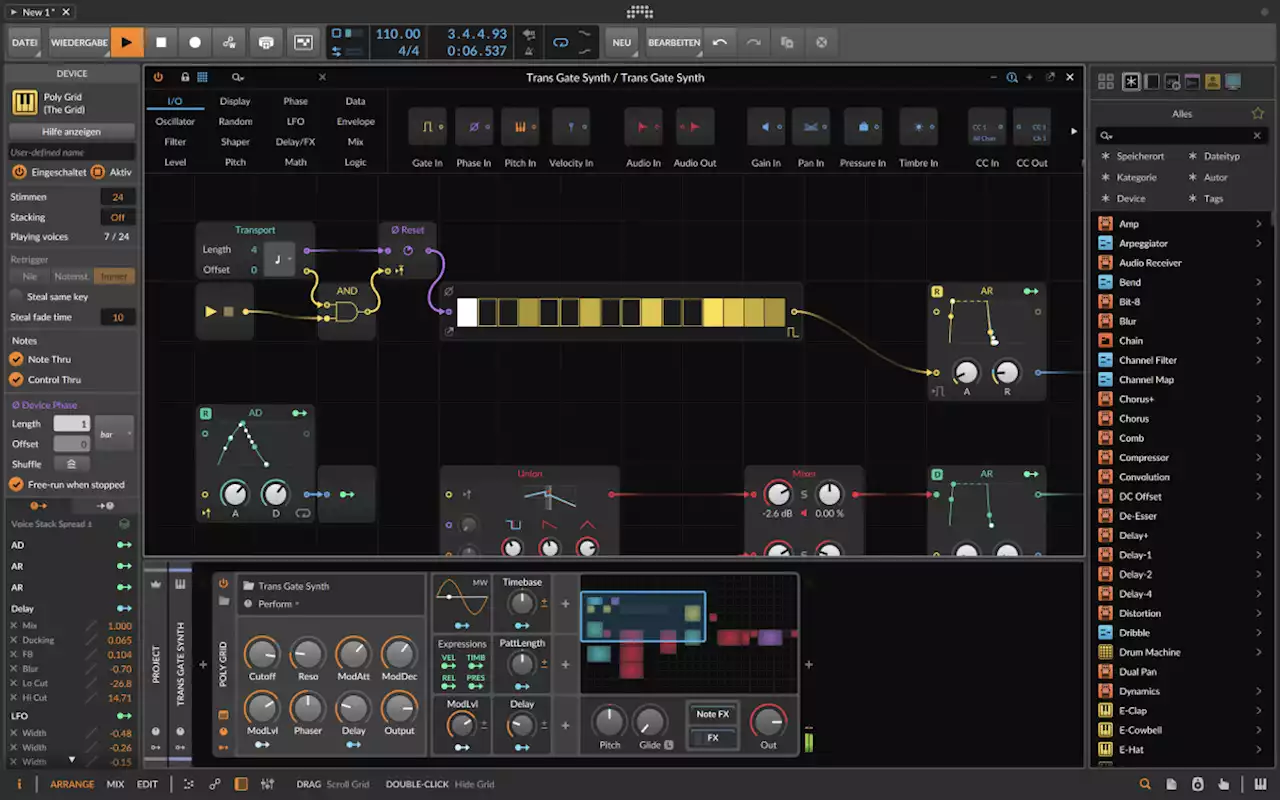
Task: Open the Delay/FX module category
Action: point(295,142)
